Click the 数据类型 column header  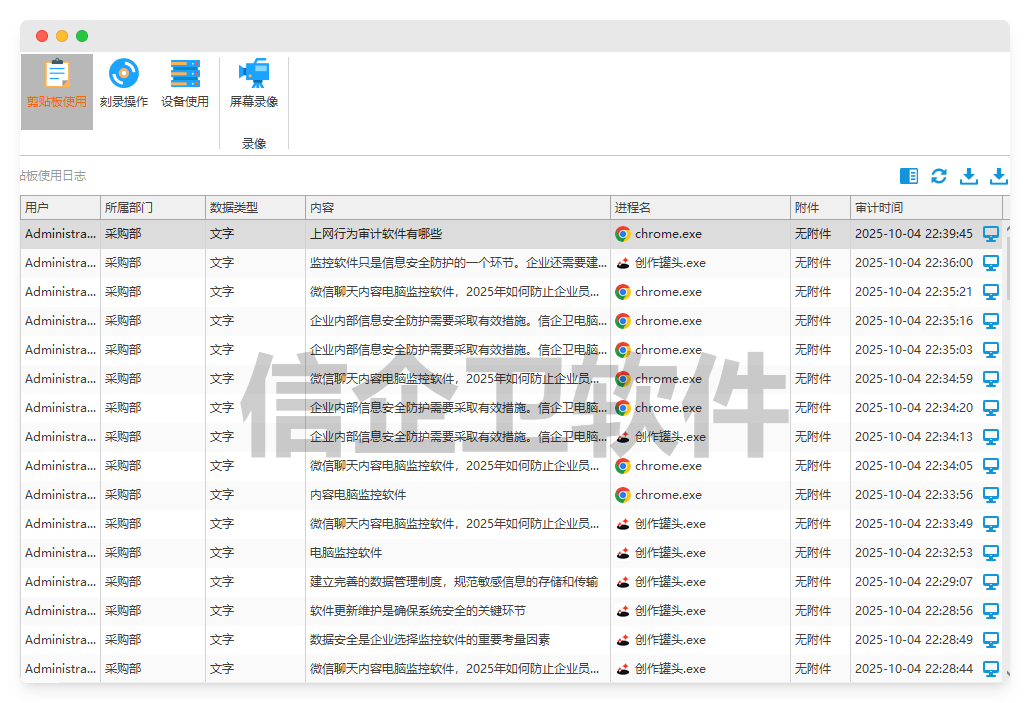coord(255,208)
